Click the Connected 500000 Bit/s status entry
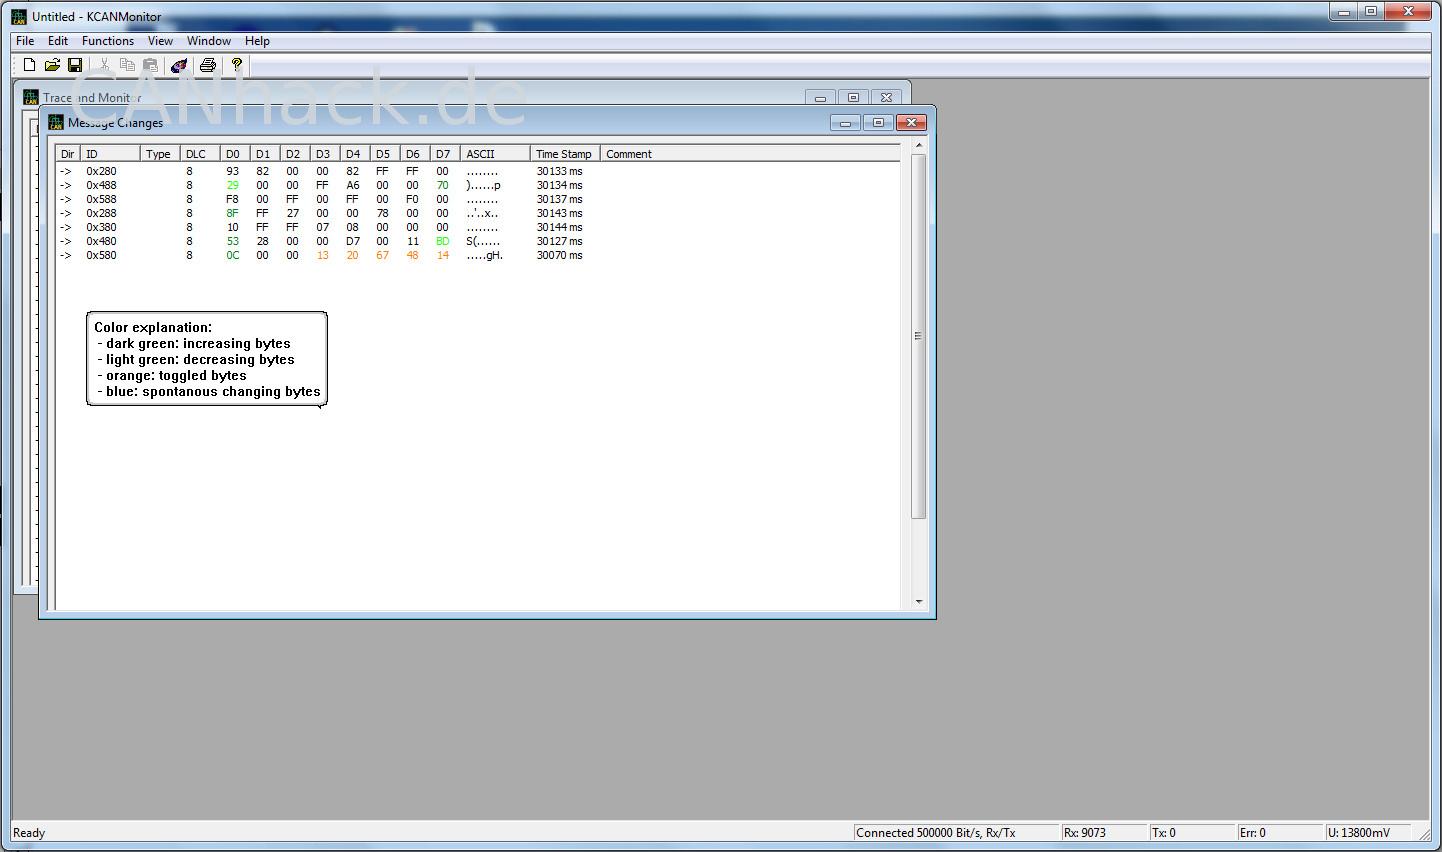1442x852 pixels. 956,832
